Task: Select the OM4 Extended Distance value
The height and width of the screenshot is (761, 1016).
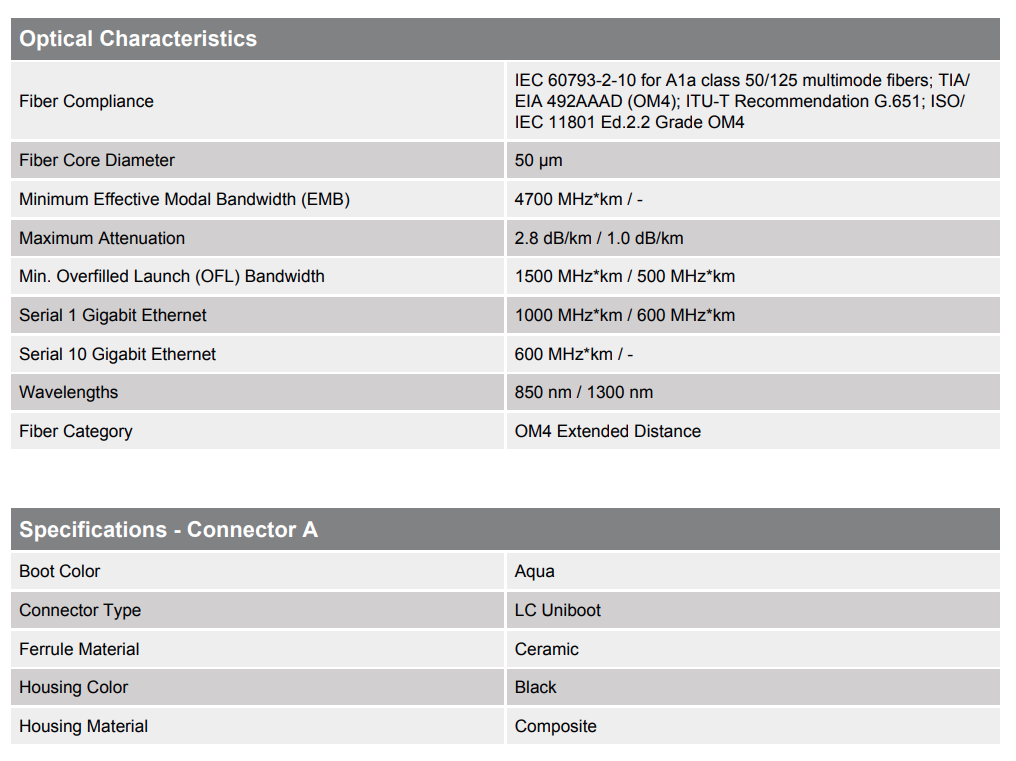Action: pyautogui.click(x=608, y=431)
